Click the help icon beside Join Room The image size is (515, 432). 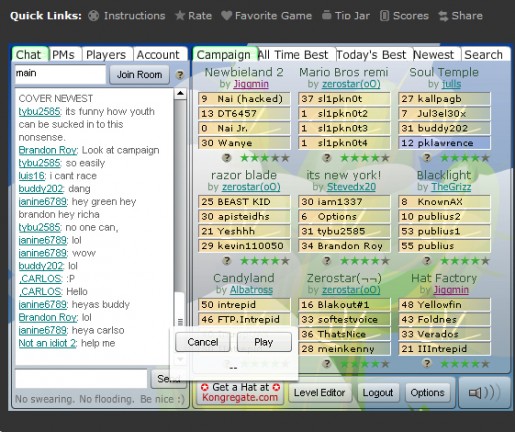tap(180, 75)
